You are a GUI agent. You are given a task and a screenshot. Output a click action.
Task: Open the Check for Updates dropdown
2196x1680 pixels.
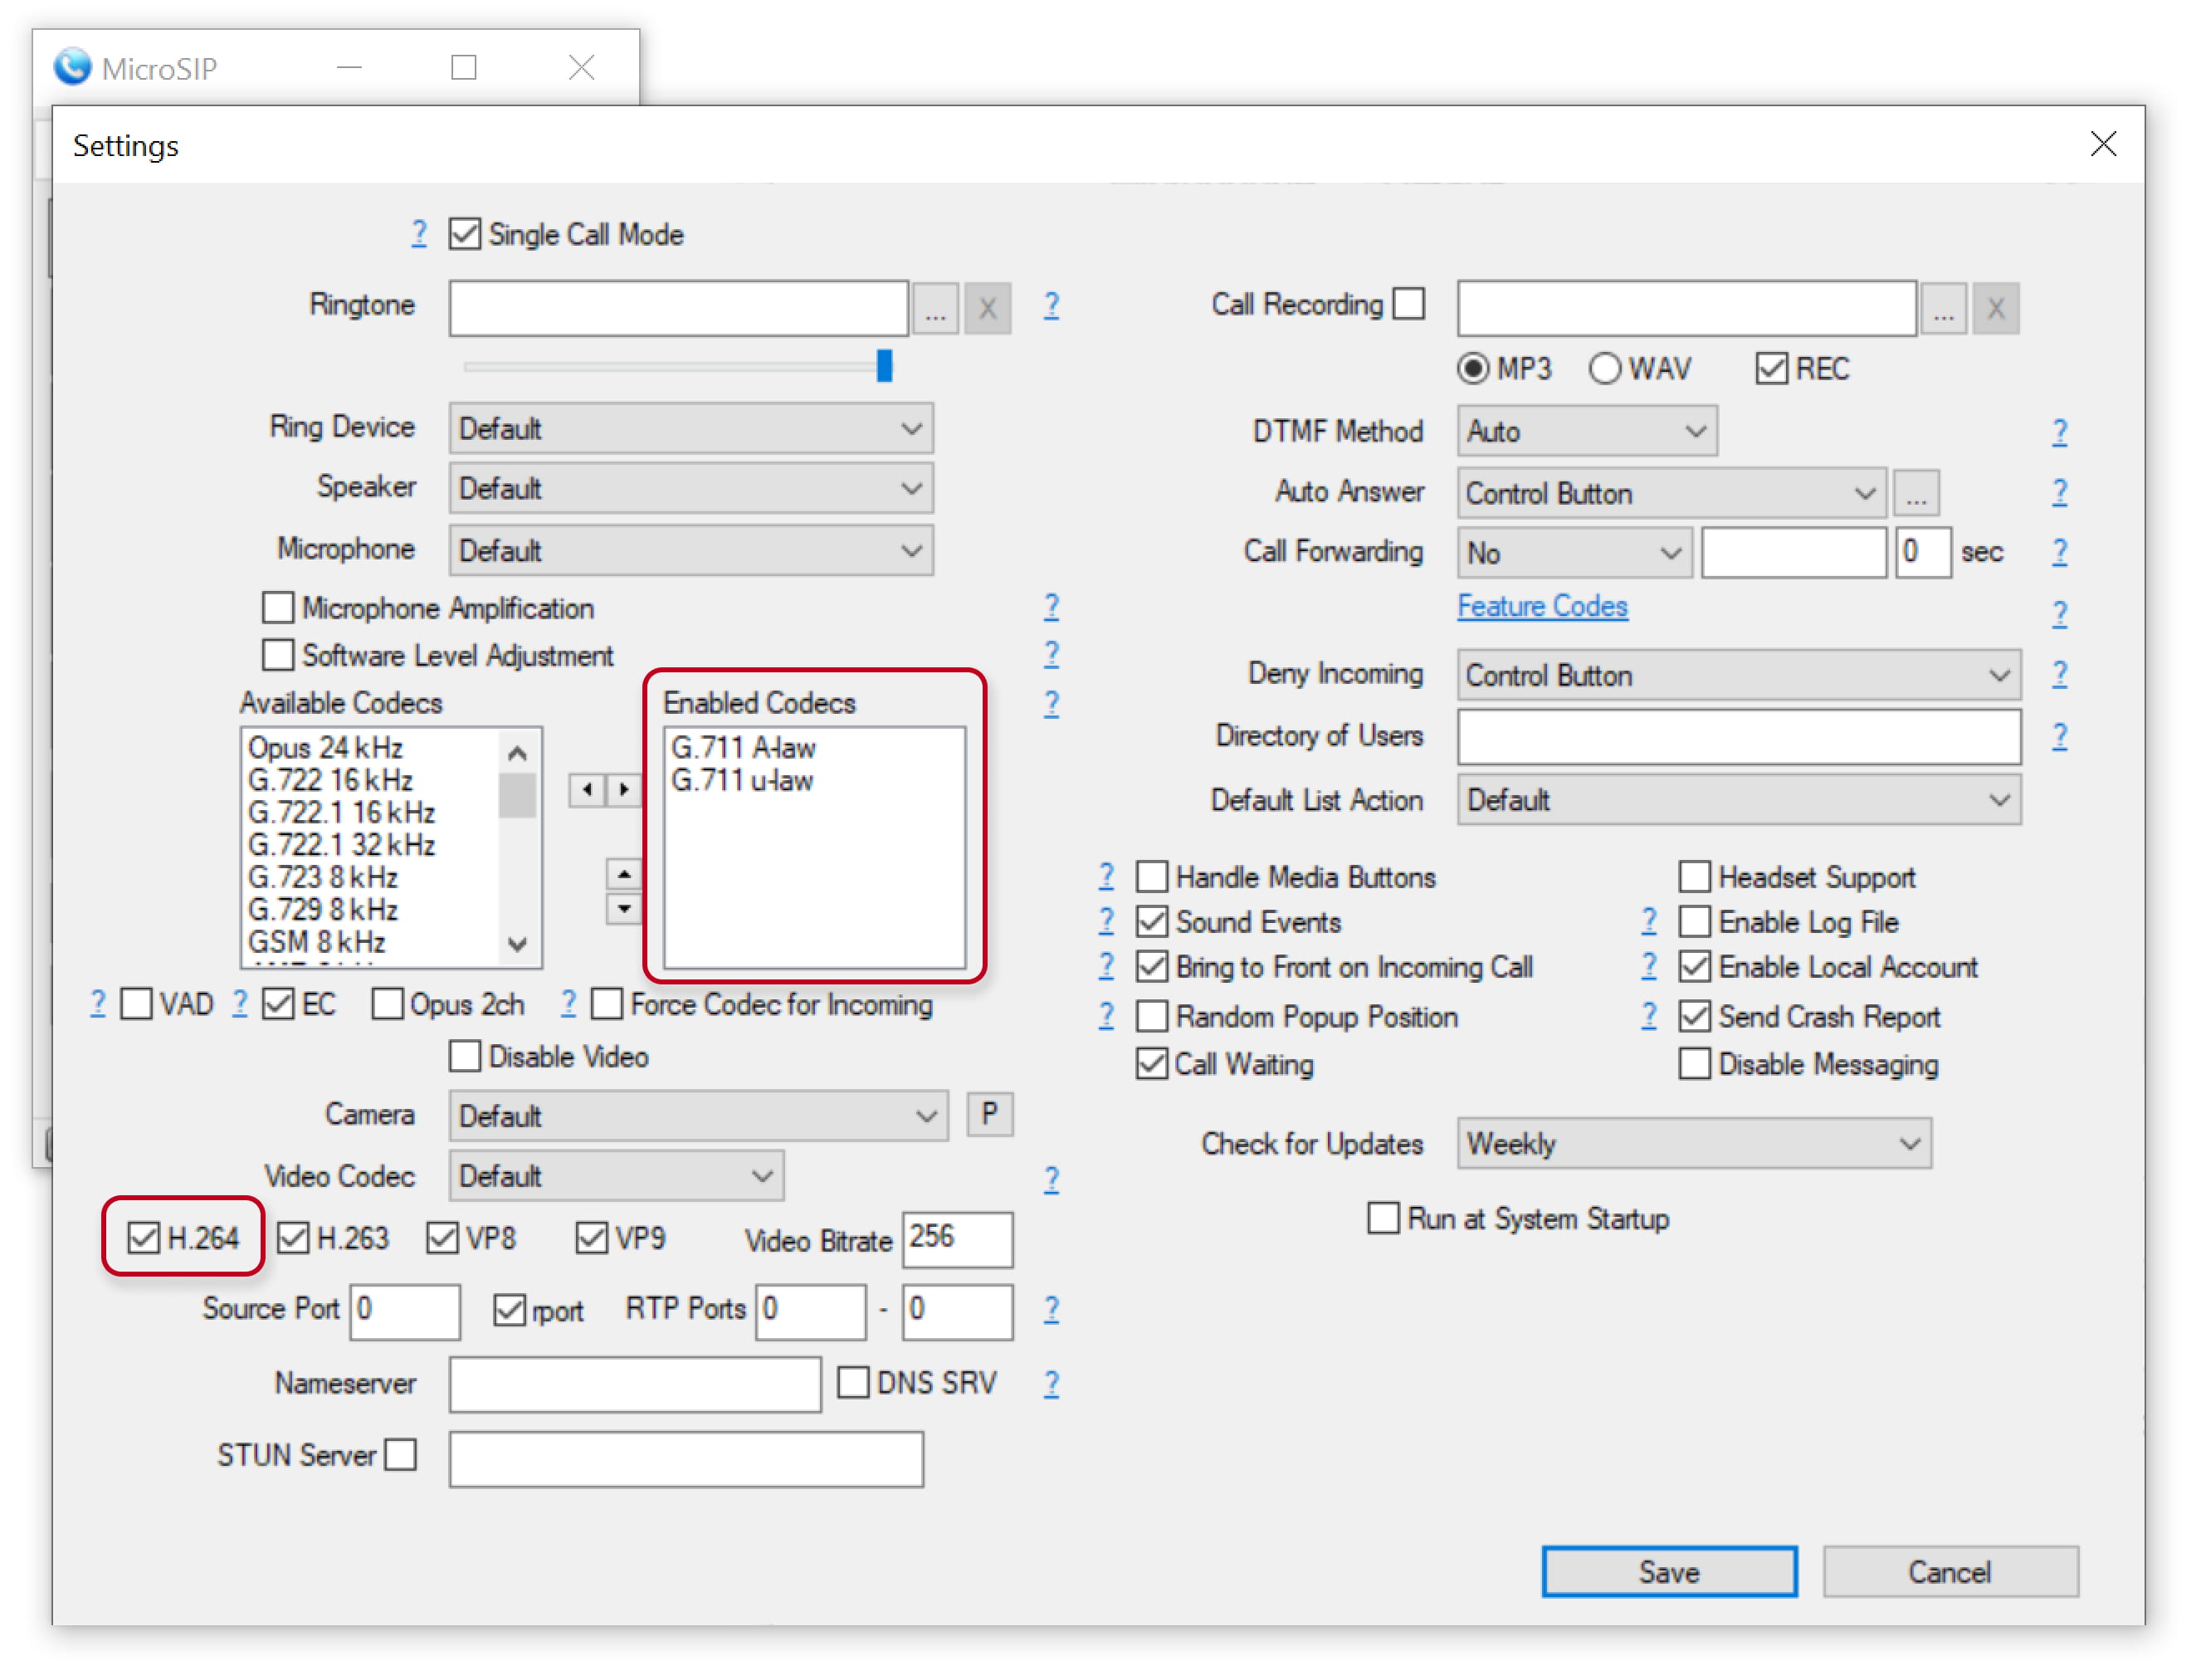point(1694,1143)
